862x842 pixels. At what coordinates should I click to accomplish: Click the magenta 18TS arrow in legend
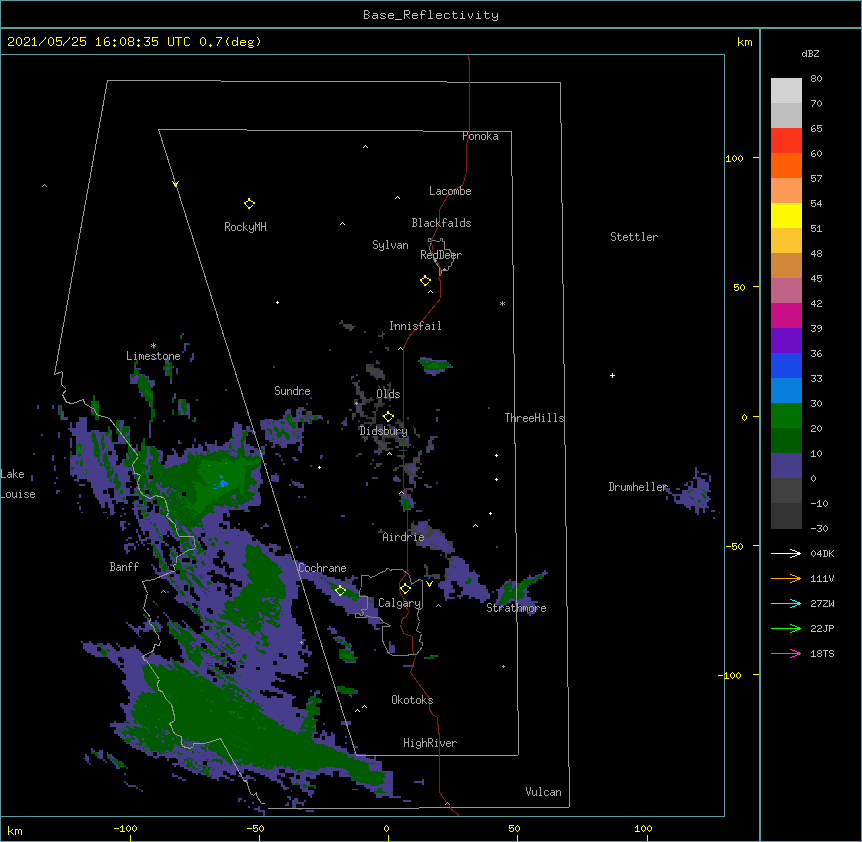point(786,653)
